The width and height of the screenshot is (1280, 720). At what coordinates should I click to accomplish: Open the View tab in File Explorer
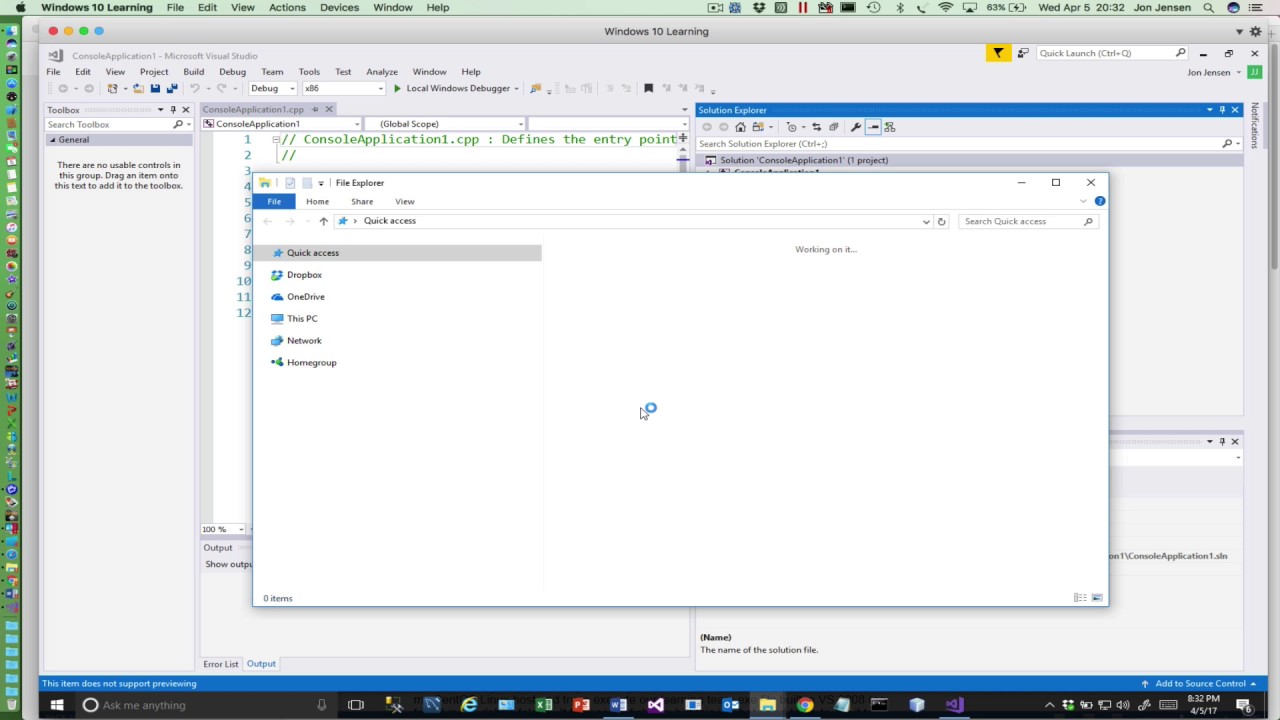pos(405,201)
